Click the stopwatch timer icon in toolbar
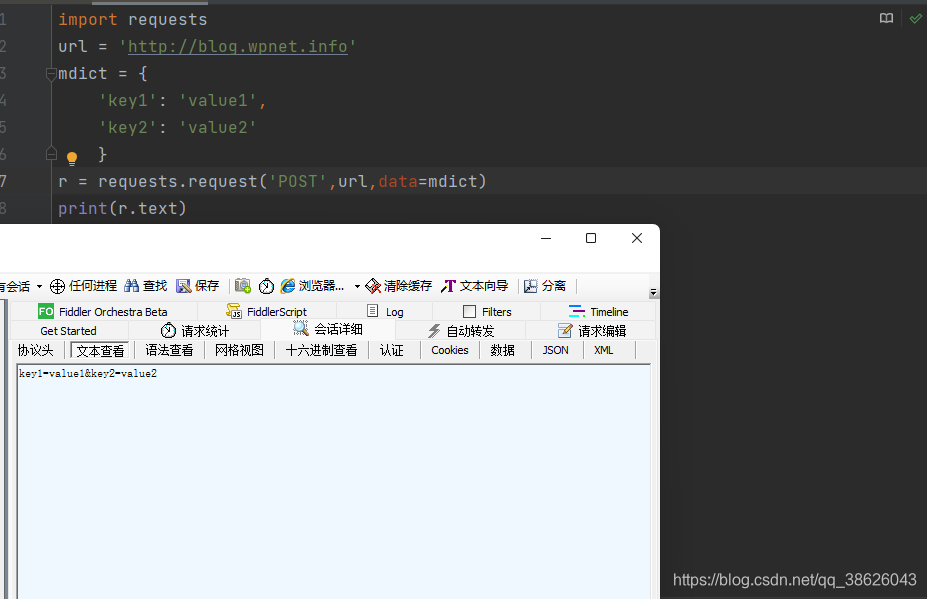This screenshot has height=599, width=927. tap(266, 286)
